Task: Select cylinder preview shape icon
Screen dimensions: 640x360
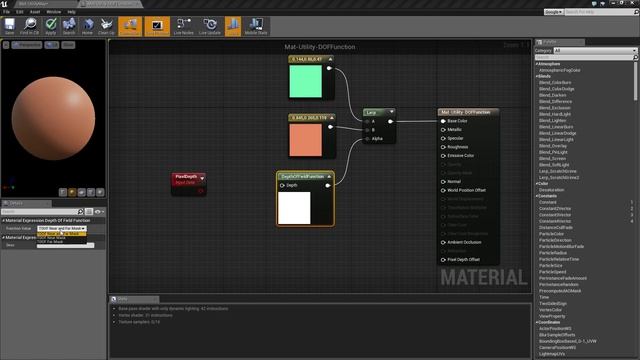Action: [63, 192]
